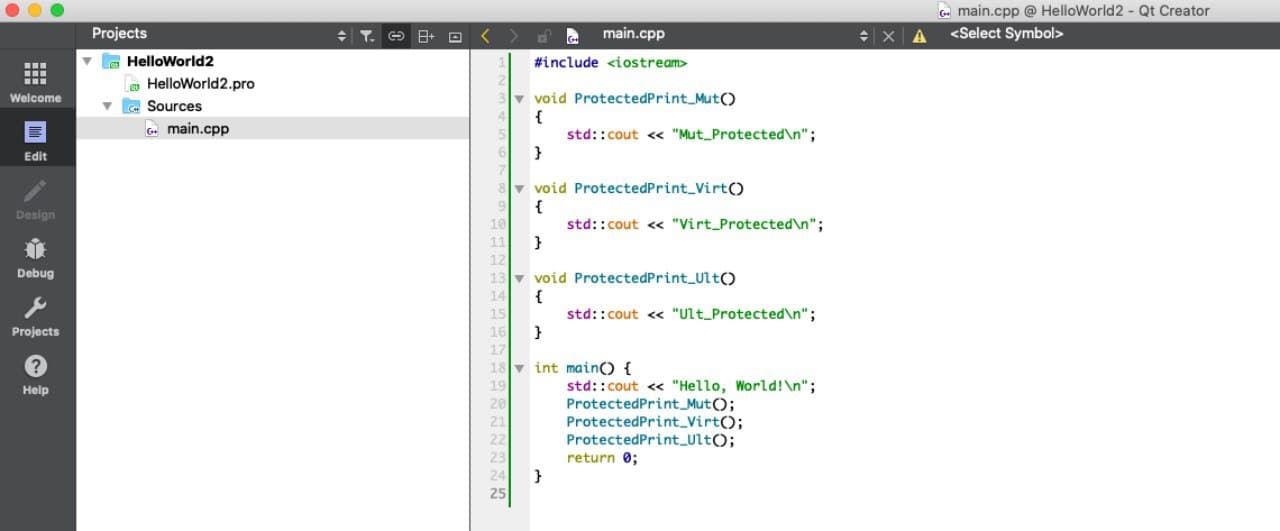Click the filter tree icon in Projects panel

pyautogui.click(x=367, y=36)
